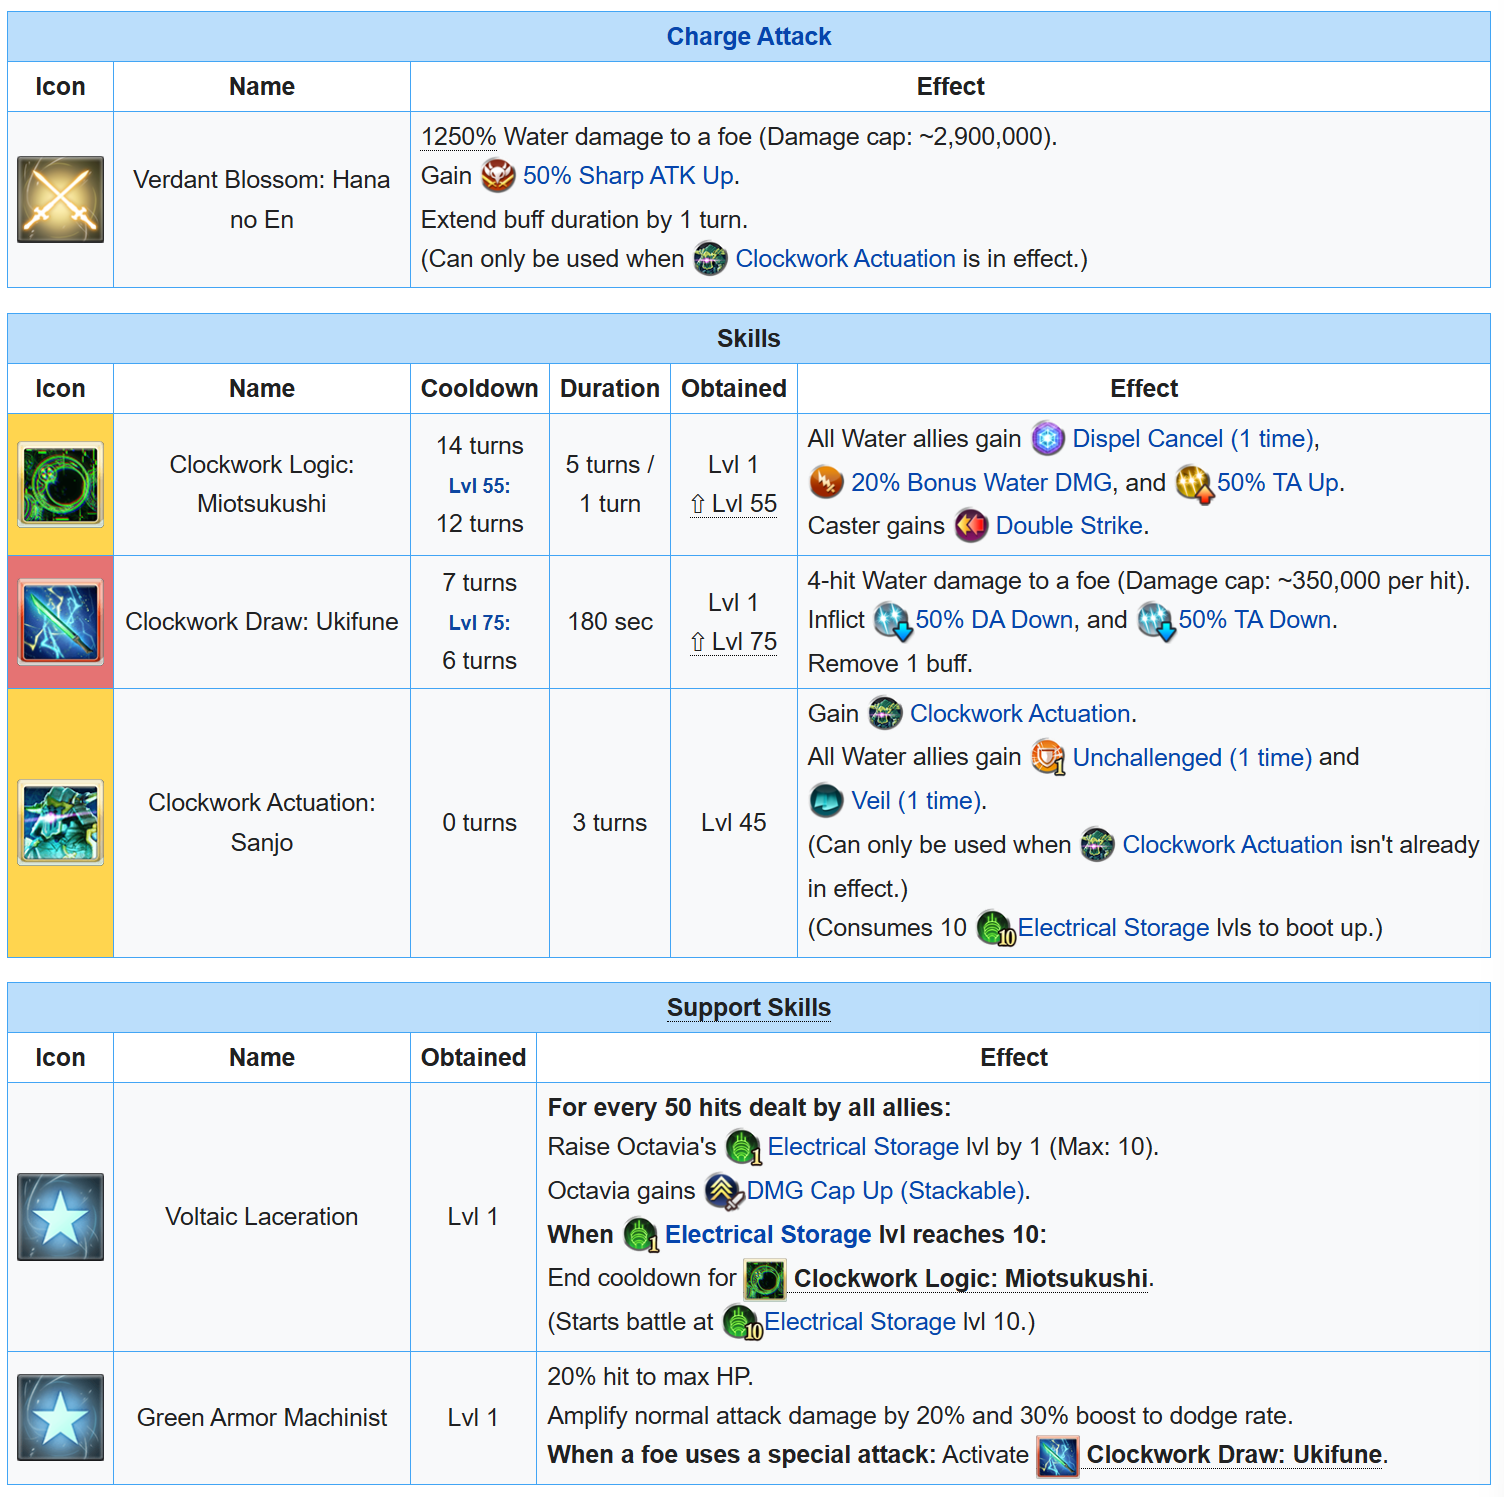
Task: Click the Clockwork Actuation icon beside "isn't already"
Action: pos(1097,845)
